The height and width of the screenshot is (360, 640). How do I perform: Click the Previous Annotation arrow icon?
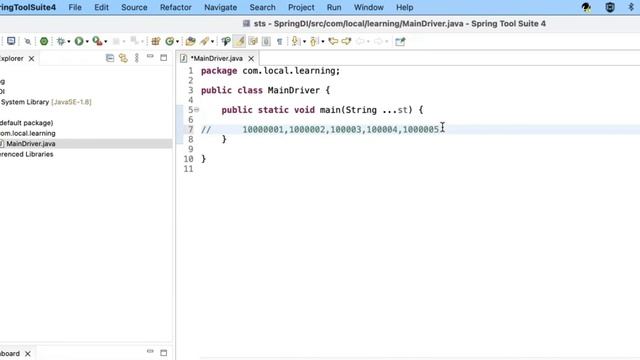click(313, 41)
